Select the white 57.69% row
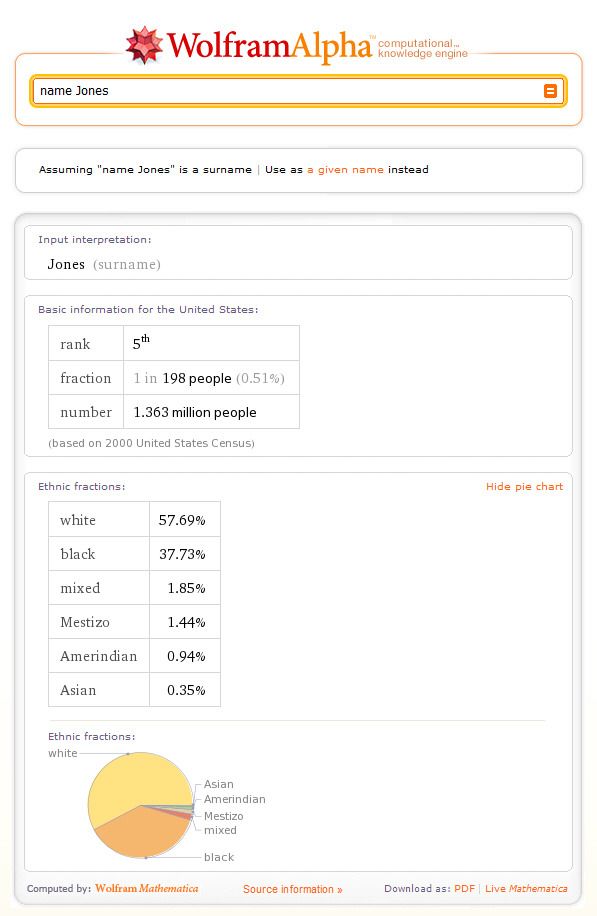597x916 pixels. coord(134,519)
